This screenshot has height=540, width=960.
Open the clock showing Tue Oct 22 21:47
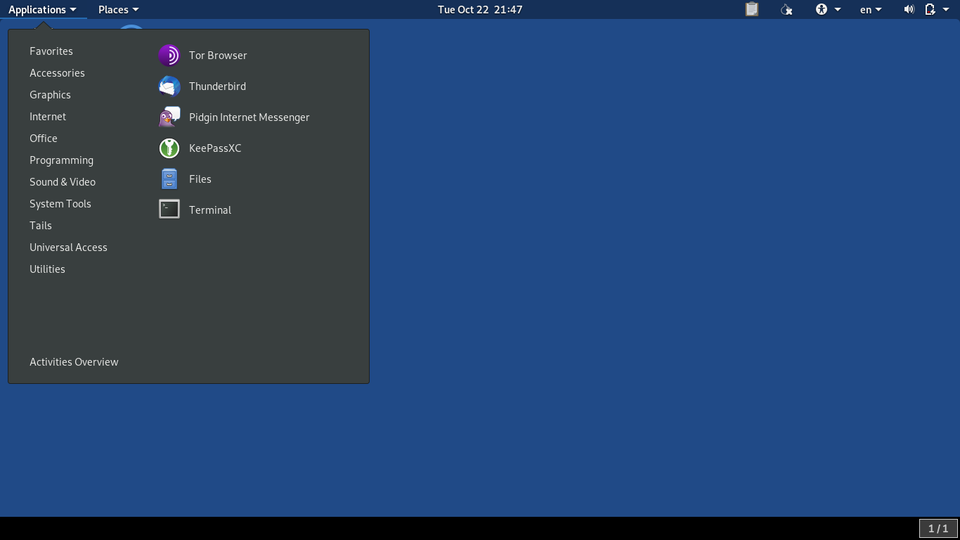click(x=480, y=9)
